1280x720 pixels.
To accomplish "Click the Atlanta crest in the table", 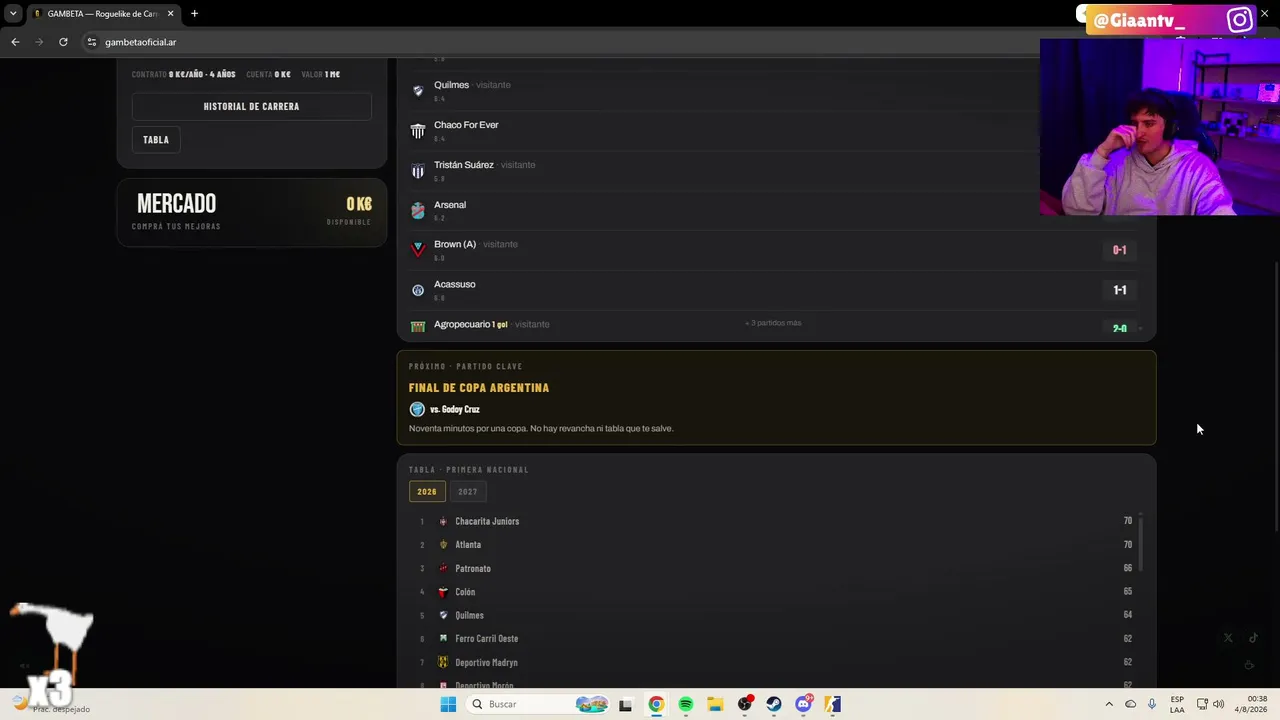I will pos(443,545).
